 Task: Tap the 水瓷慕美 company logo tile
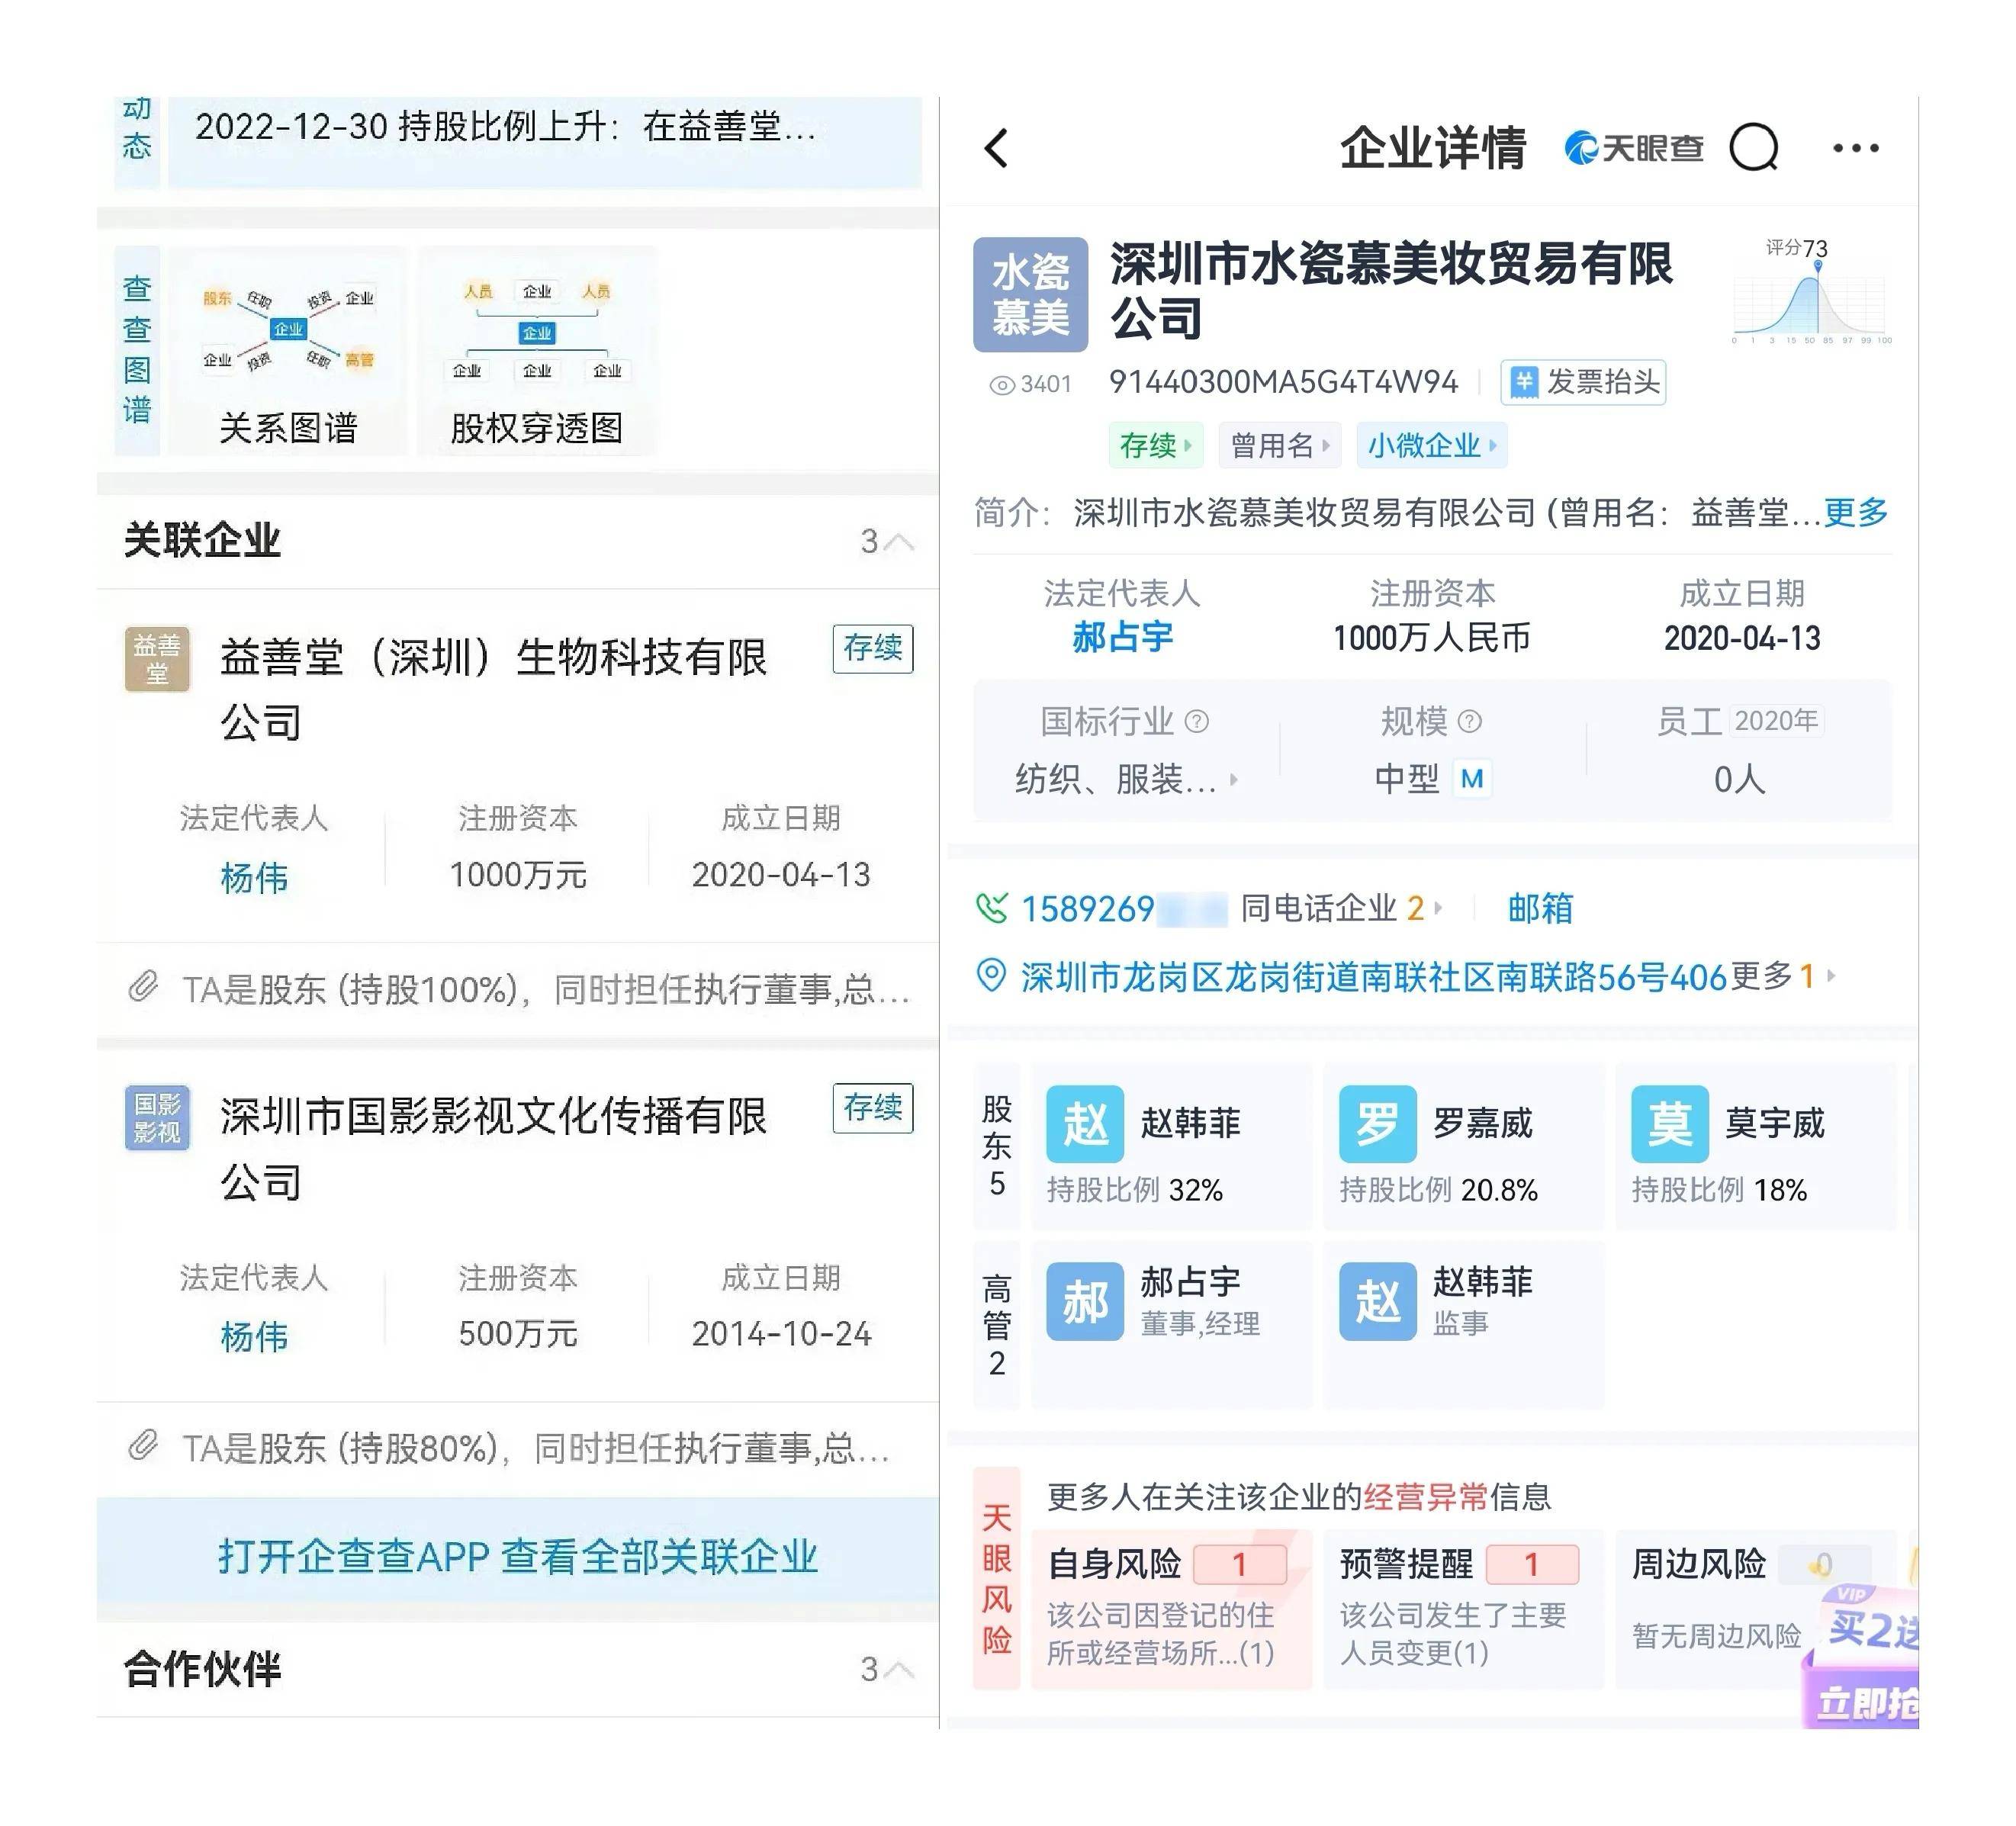(x=1030, y=294)
